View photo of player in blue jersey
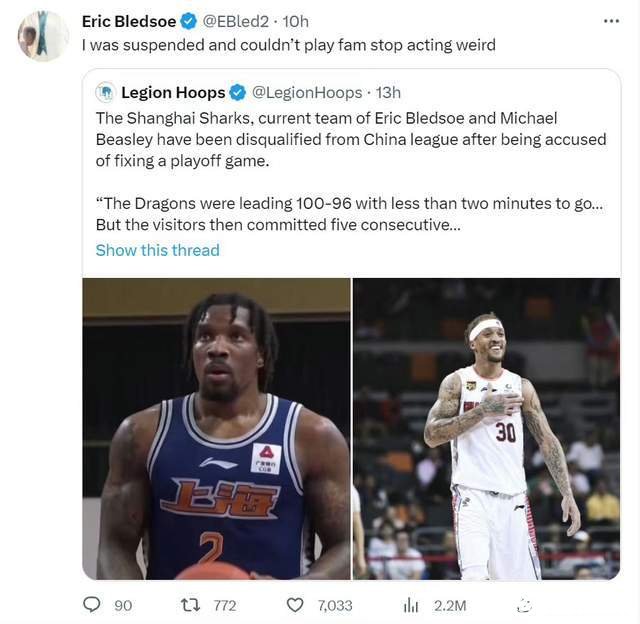 (216, 429)
